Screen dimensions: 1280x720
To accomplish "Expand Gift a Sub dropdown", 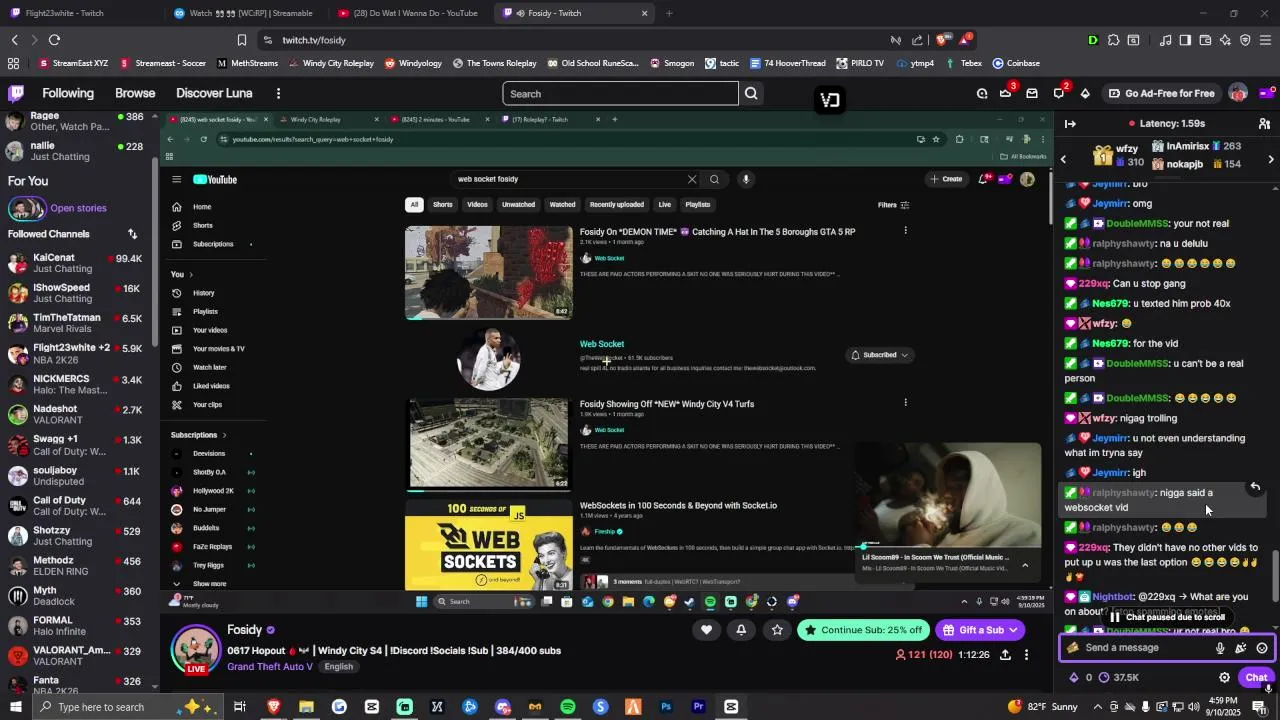I will 1013,630.
